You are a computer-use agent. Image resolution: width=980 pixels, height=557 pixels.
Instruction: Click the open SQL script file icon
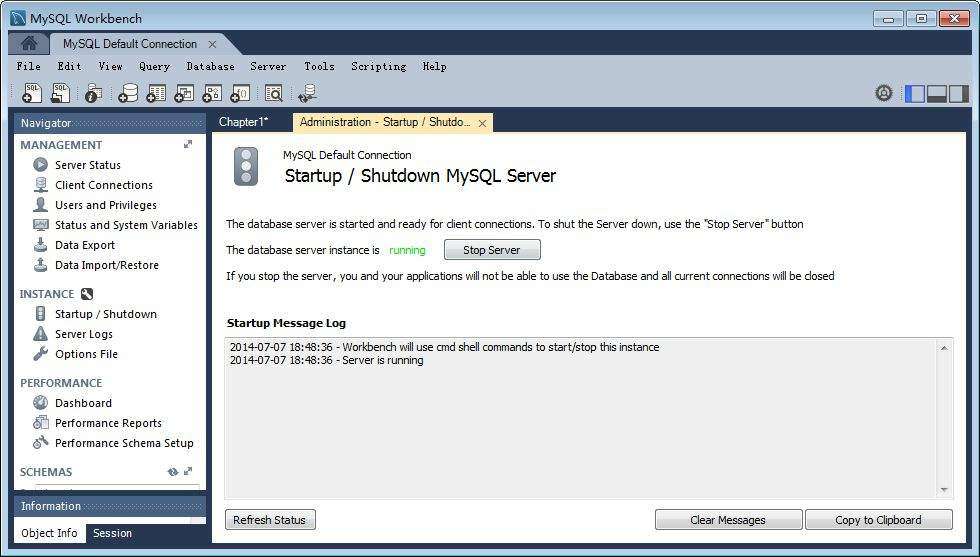[60, 93]
